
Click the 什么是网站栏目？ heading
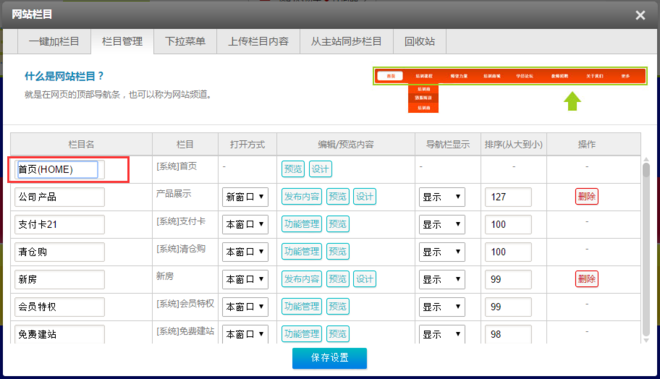(x=64, y=76)
